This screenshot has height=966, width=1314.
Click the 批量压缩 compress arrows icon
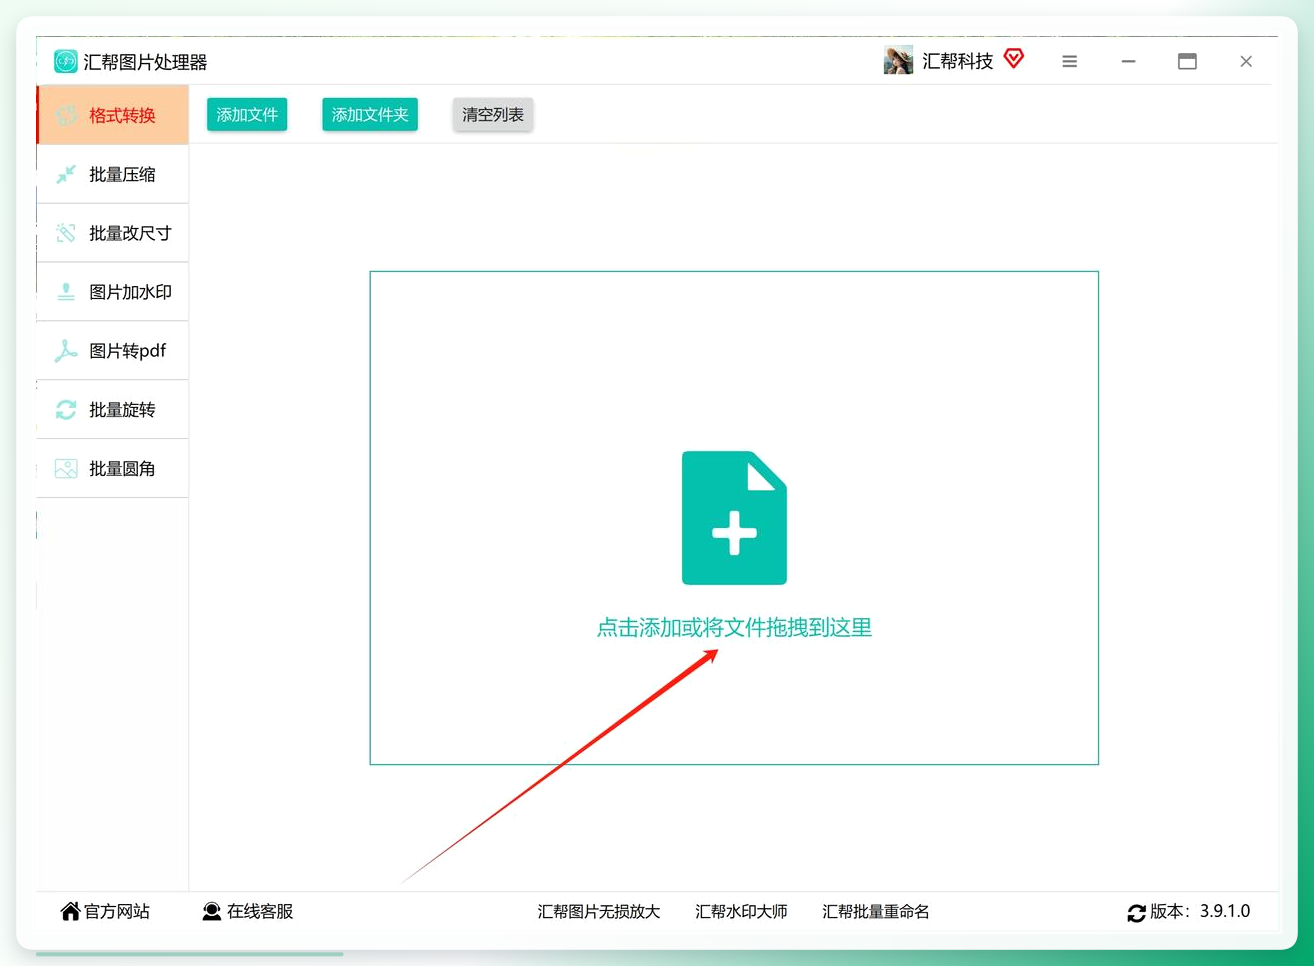pos(66,174)
